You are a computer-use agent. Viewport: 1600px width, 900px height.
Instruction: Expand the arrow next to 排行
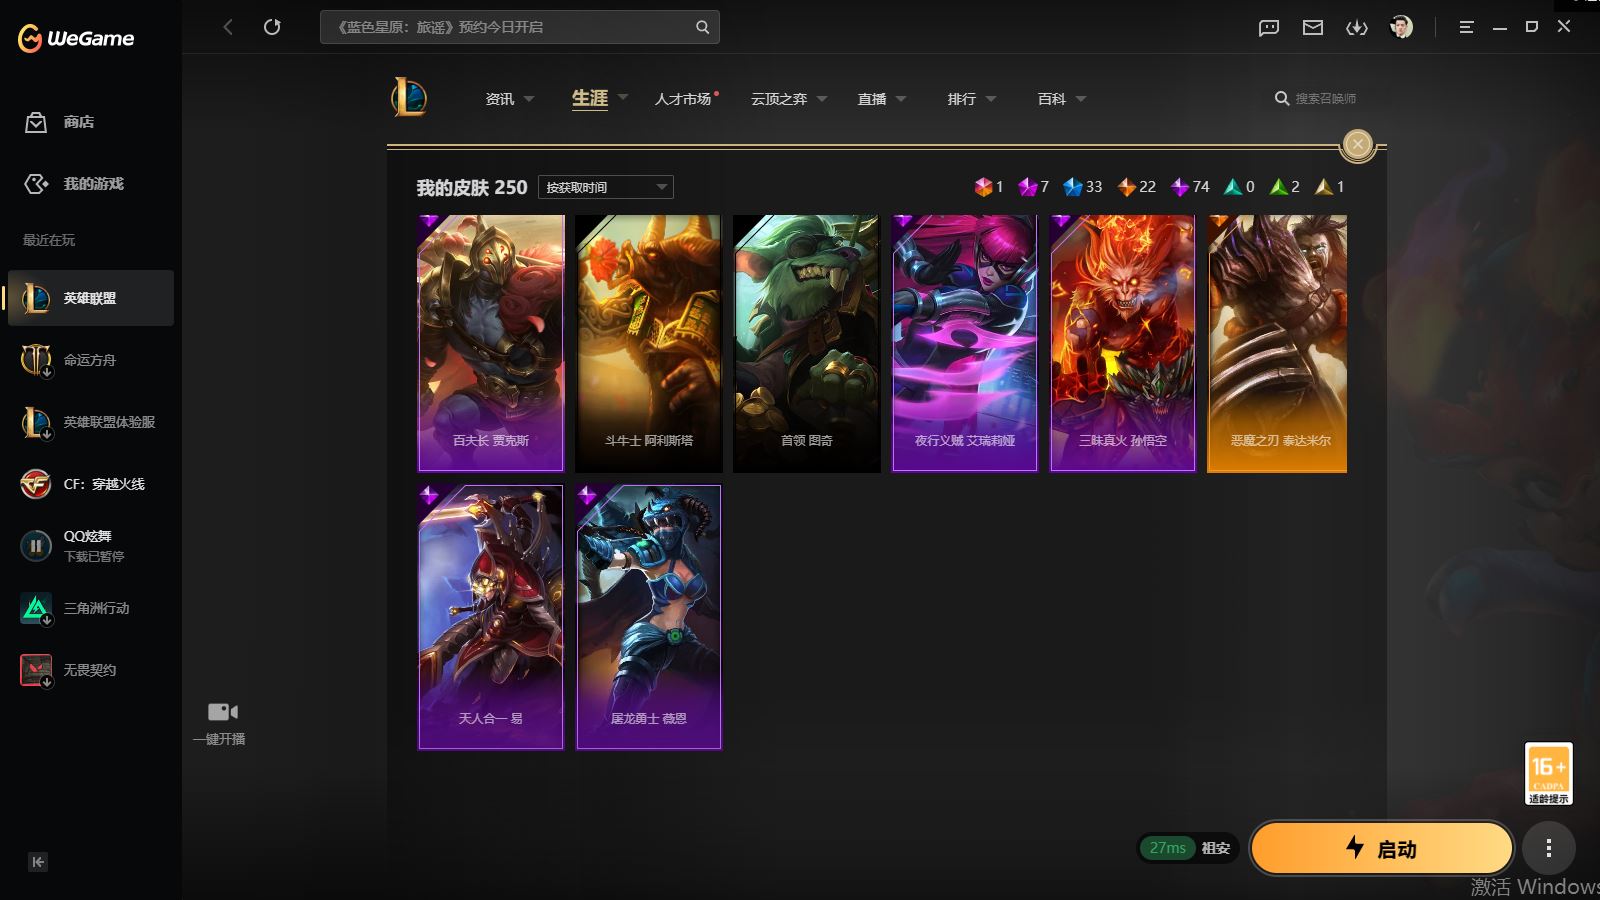click(x=991, y=99)
